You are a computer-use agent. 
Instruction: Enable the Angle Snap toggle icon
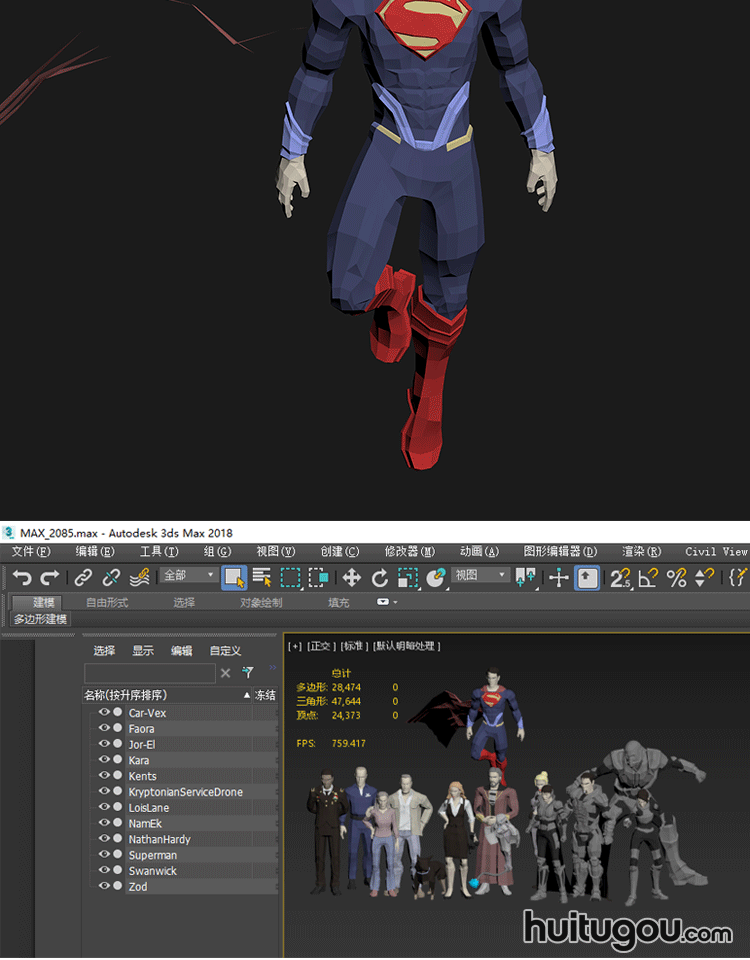click(x=648, y=577)
